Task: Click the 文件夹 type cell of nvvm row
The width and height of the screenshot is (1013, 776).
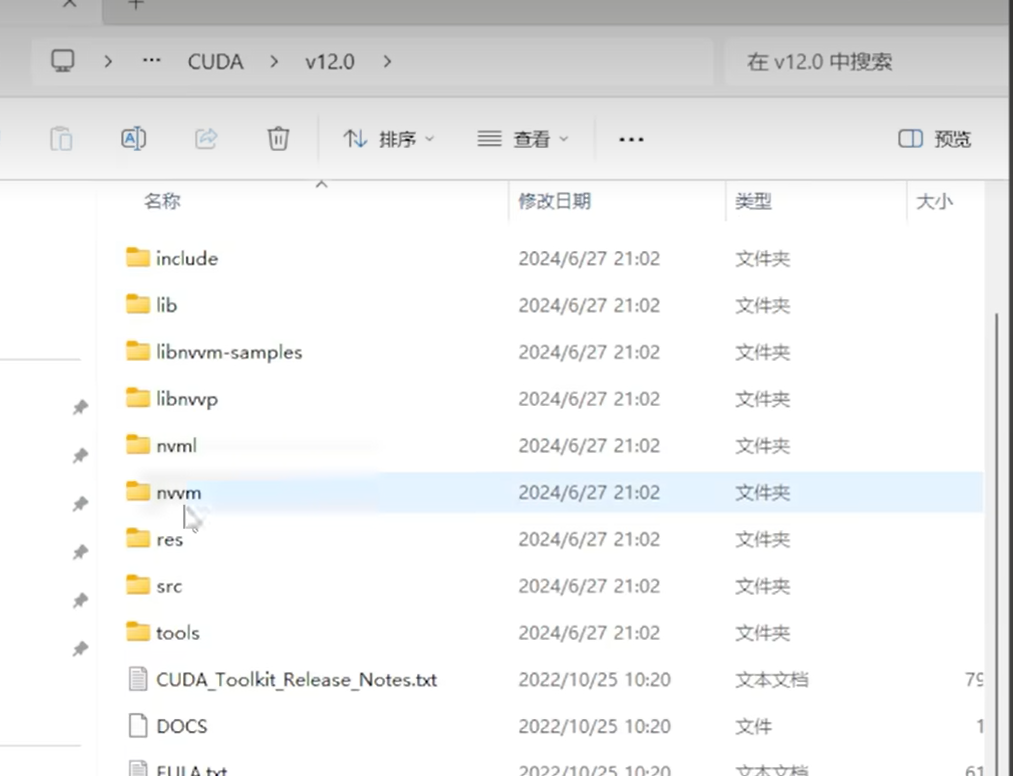Action: click(x=762, y=493)
